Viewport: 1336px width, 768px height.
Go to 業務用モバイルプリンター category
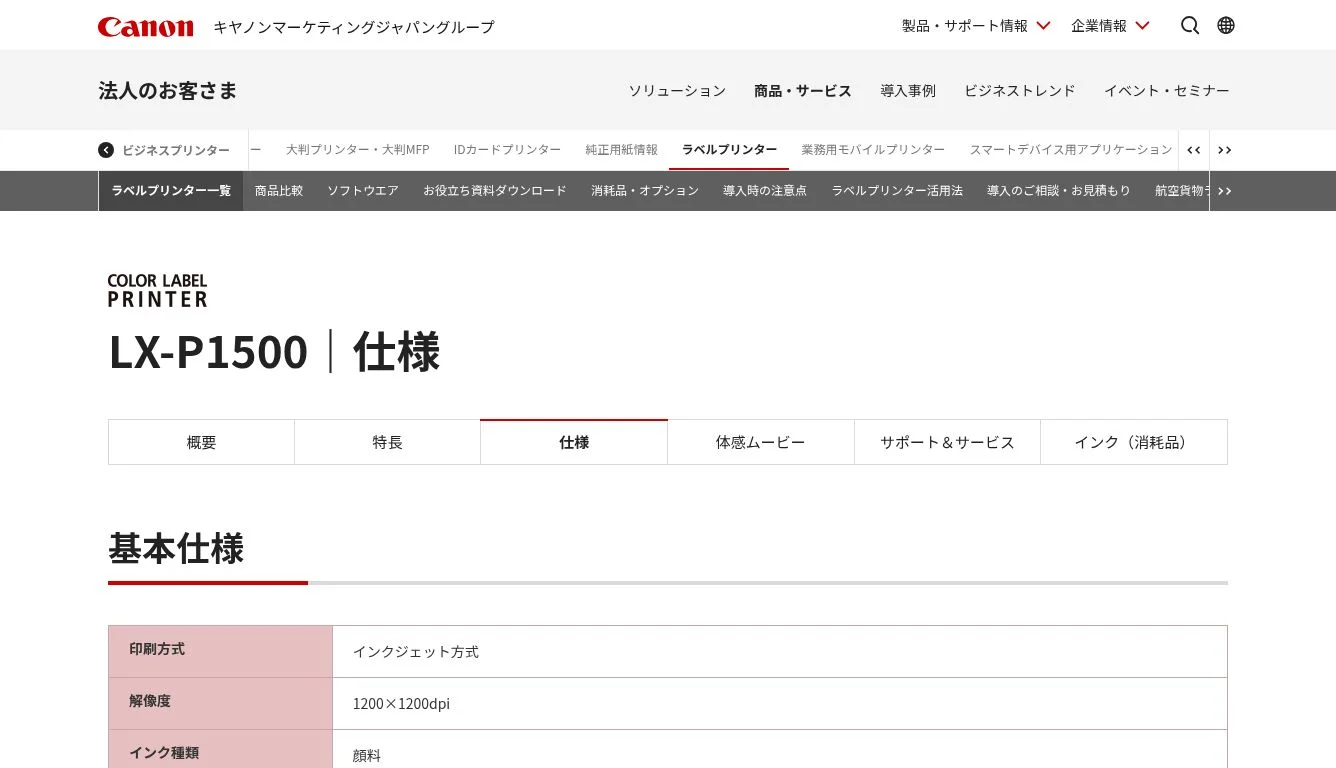(873, 150)
